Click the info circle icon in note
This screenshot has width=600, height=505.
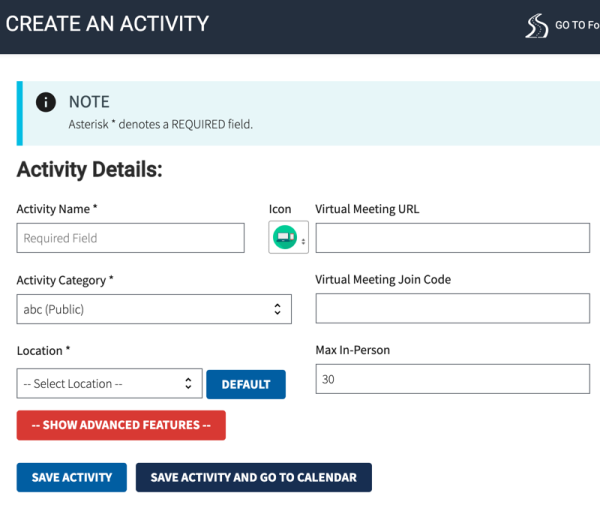tap(46, 102)
